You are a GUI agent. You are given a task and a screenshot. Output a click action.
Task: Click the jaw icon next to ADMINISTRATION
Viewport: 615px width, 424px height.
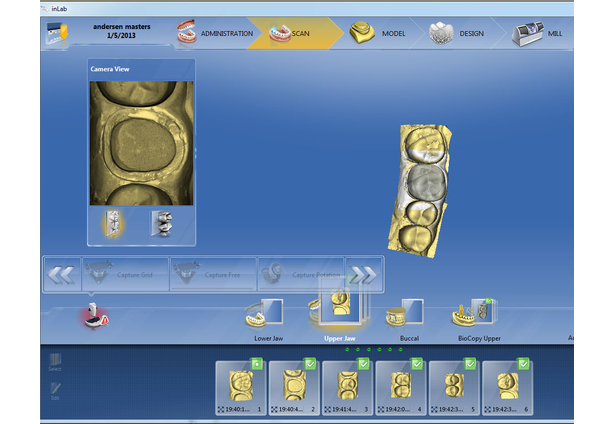[x=187, y=32]
